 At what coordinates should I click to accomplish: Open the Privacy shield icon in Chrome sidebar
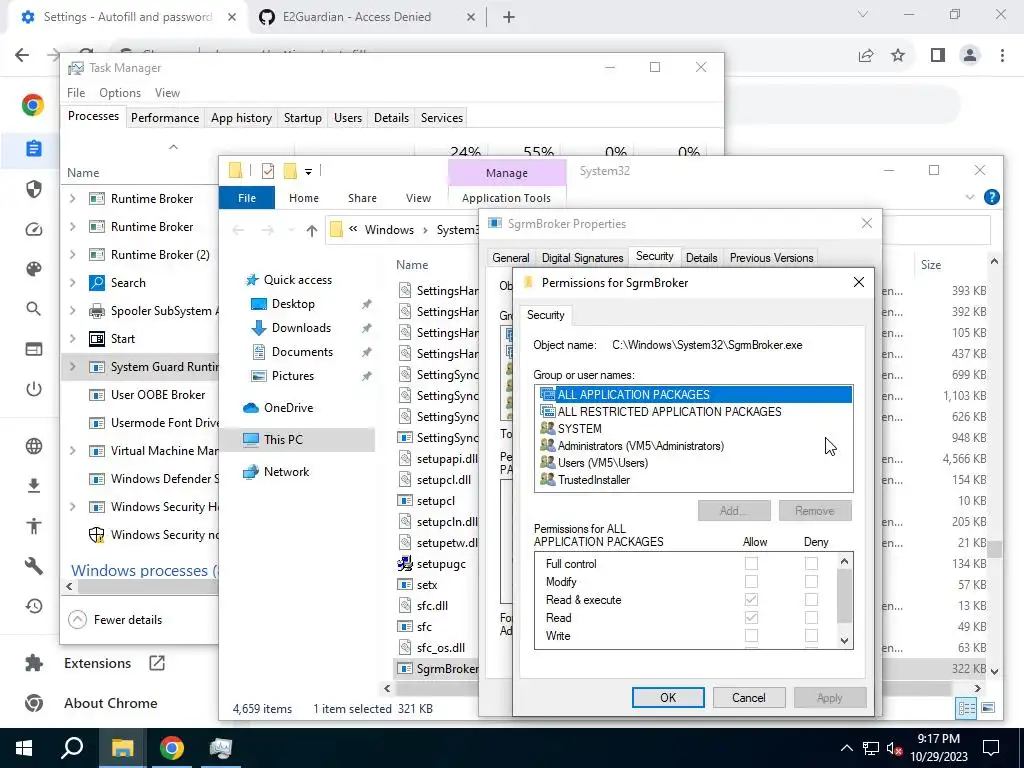coord(33,189)
